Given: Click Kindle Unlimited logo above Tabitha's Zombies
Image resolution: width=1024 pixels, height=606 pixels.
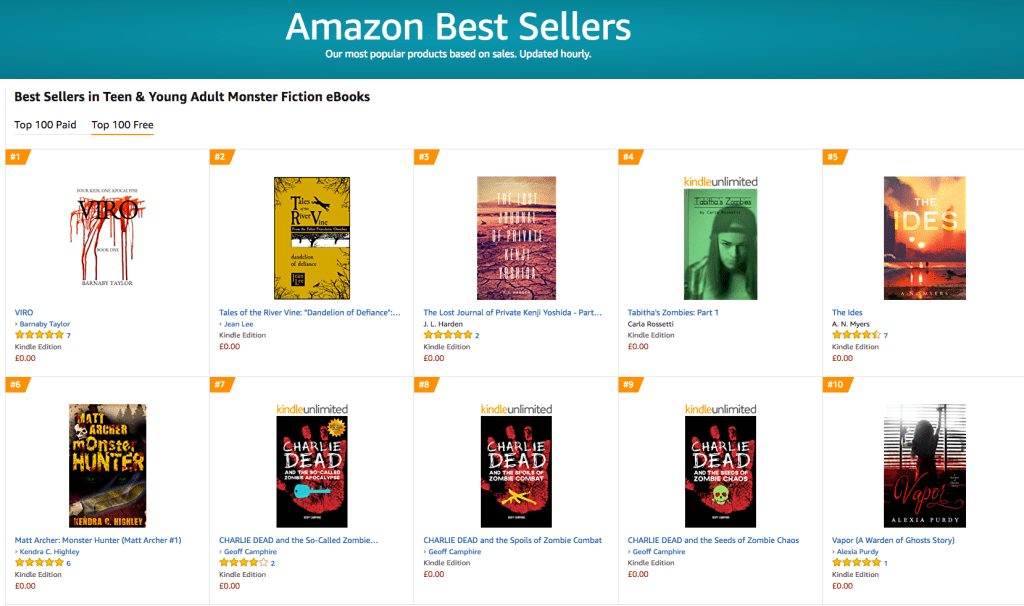Looking at the screenshot, I should [720, 181].
